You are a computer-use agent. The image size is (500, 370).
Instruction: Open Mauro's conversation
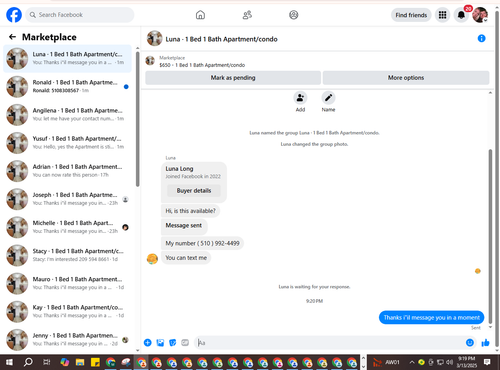pyautogui.click(x=67, y=284)
